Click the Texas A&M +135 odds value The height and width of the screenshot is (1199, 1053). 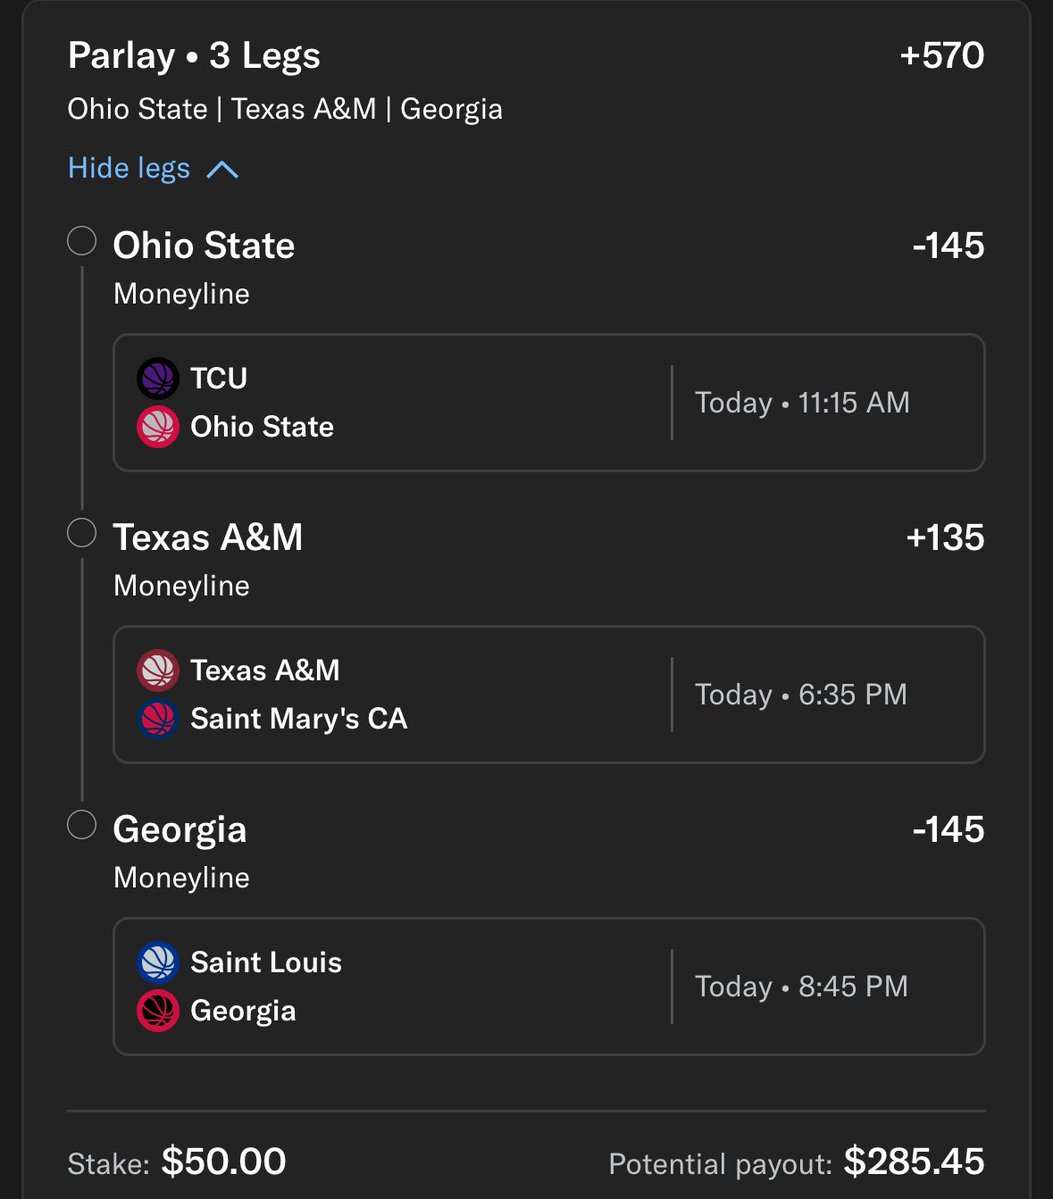(x=945, y=538)
